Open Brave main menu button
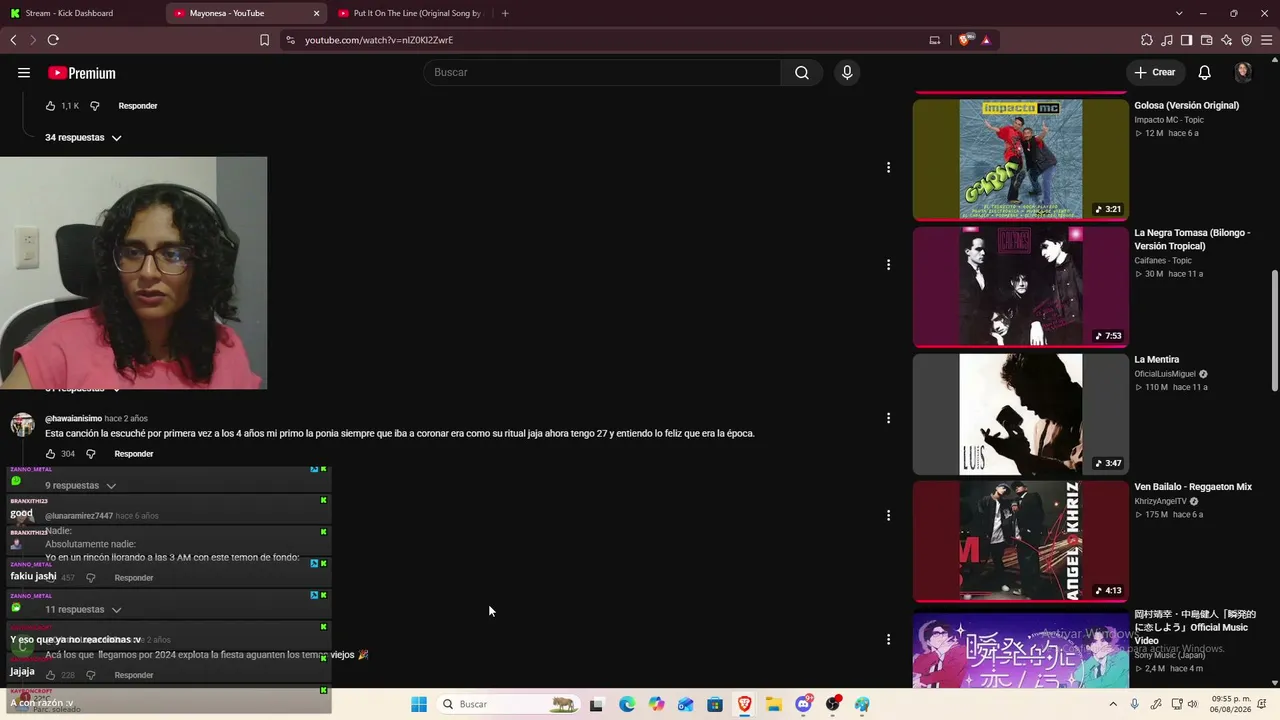This screenshot has height=720, width=1280. (1266, 40)
